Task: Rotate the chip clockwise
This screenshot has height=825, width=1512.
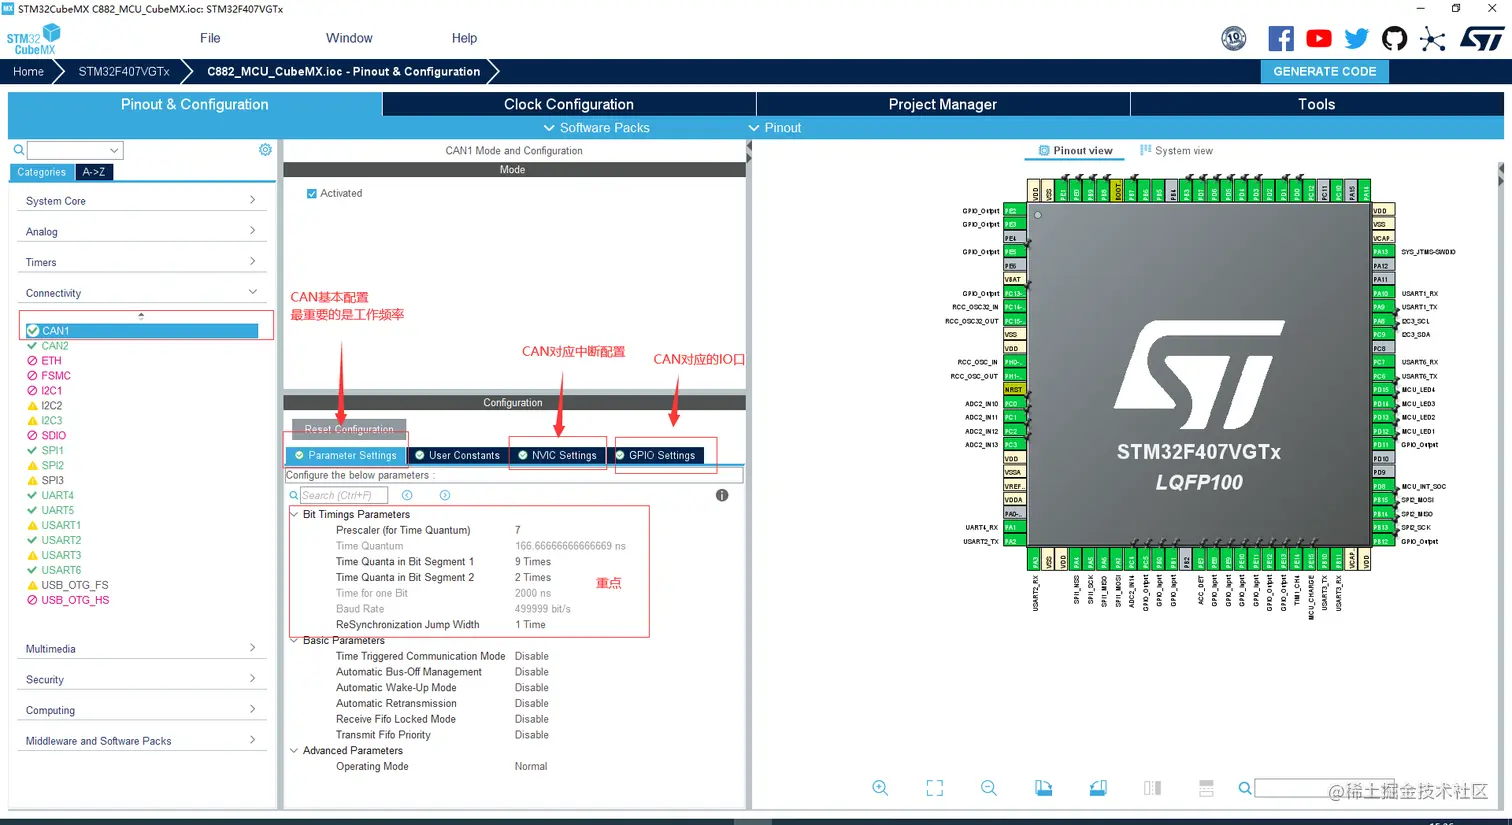Action: point(1044,788)
